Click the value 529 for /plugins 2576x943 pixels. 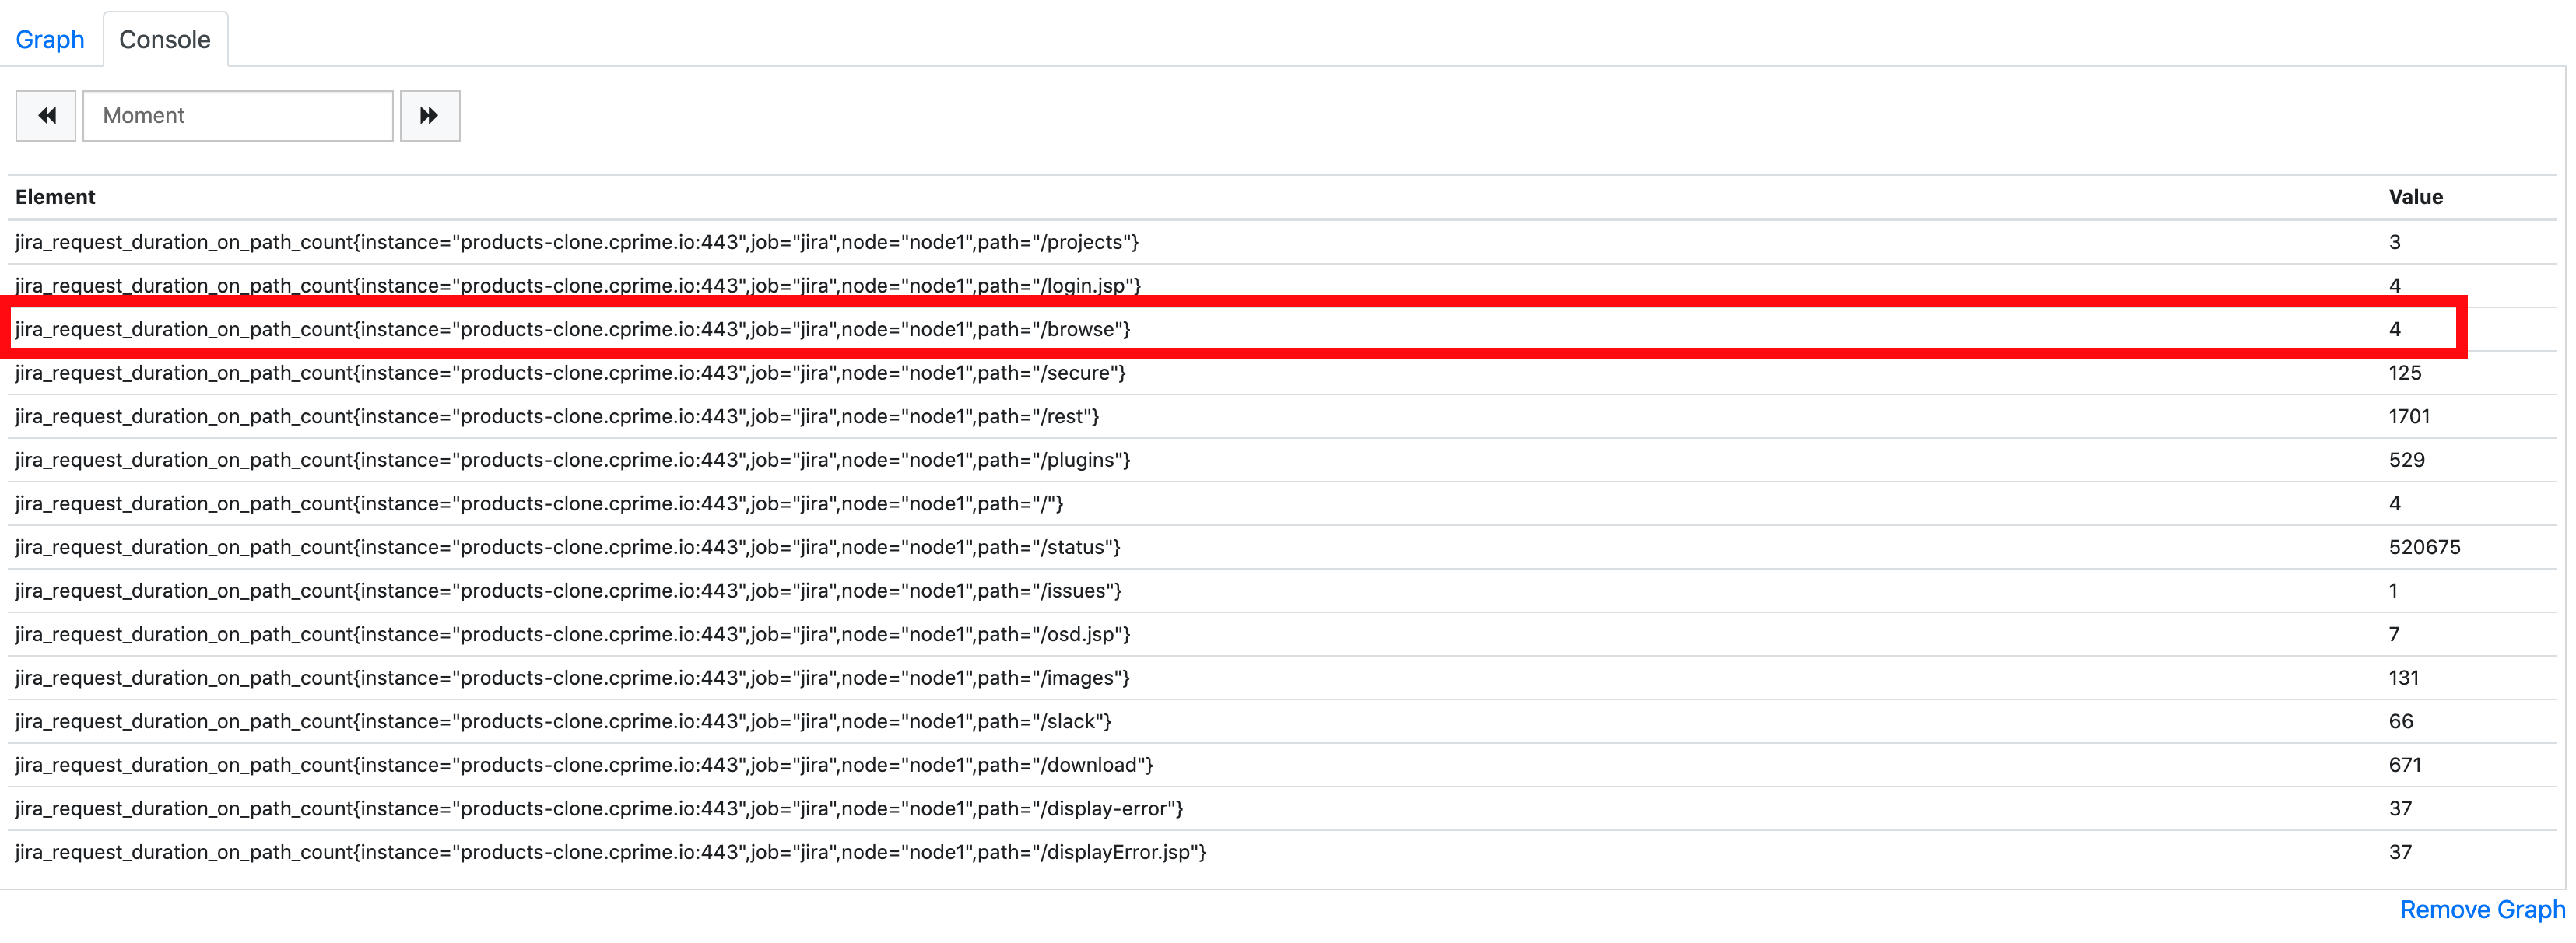[x=2407, y=460]
